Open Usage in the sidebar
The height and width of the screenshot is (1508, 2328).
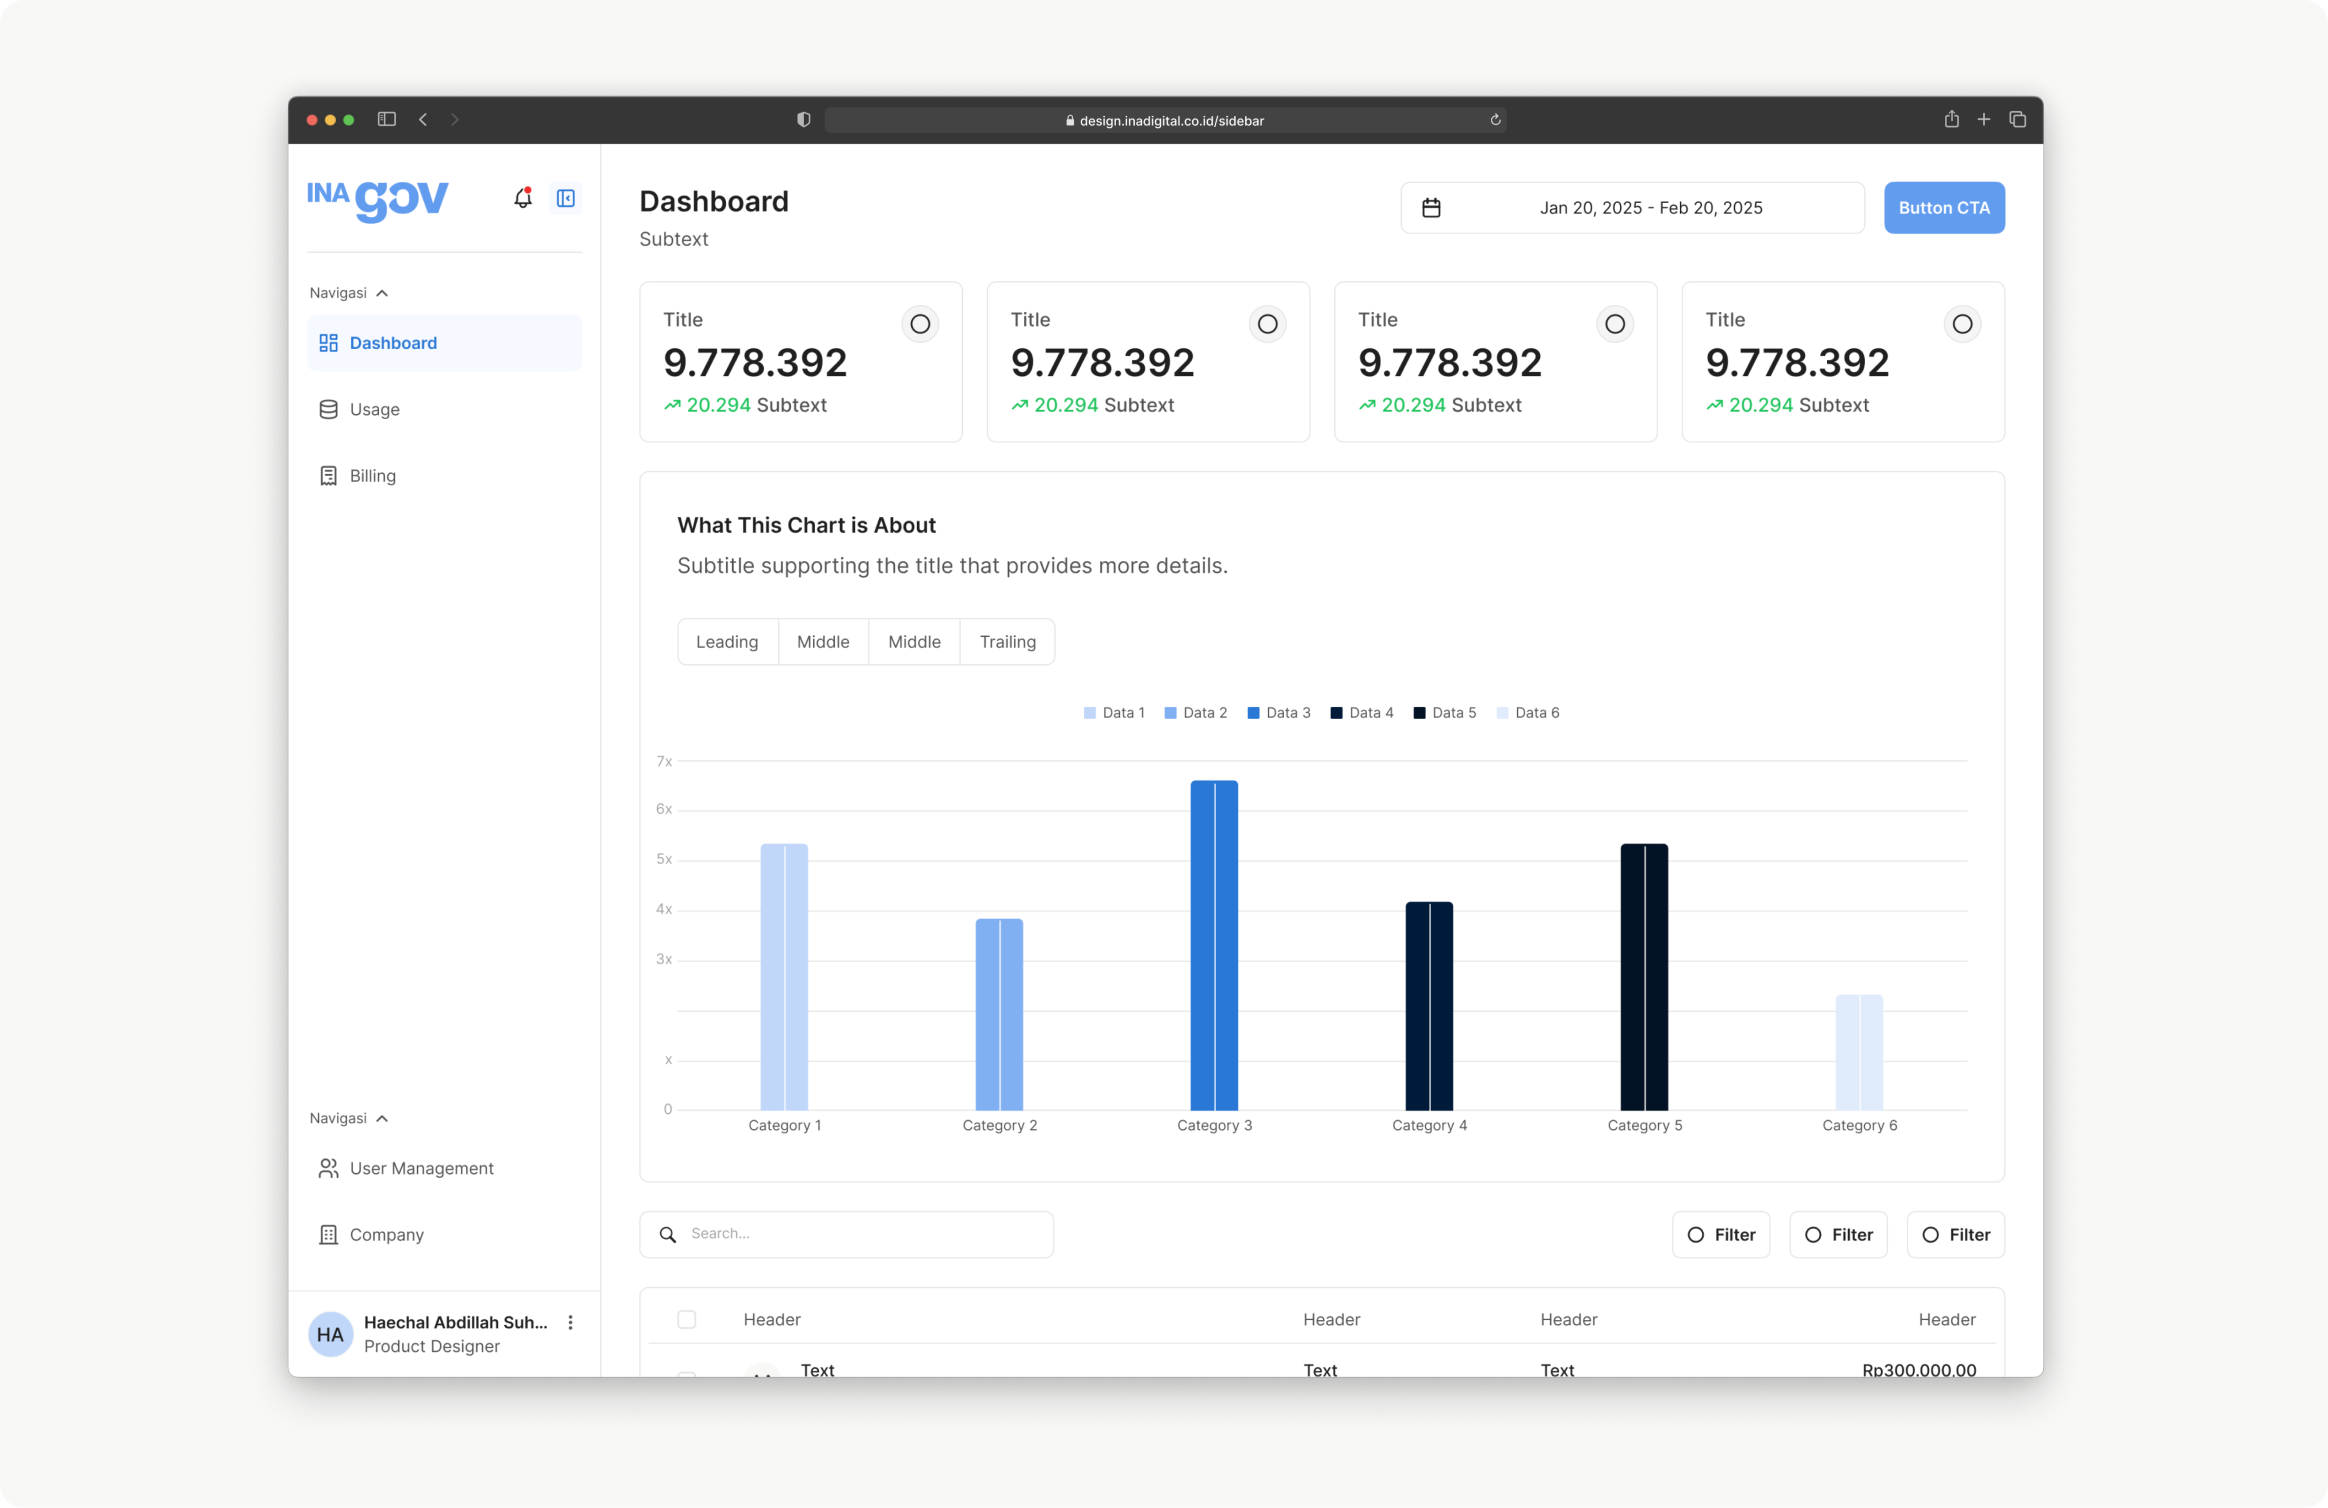[375, 409]
